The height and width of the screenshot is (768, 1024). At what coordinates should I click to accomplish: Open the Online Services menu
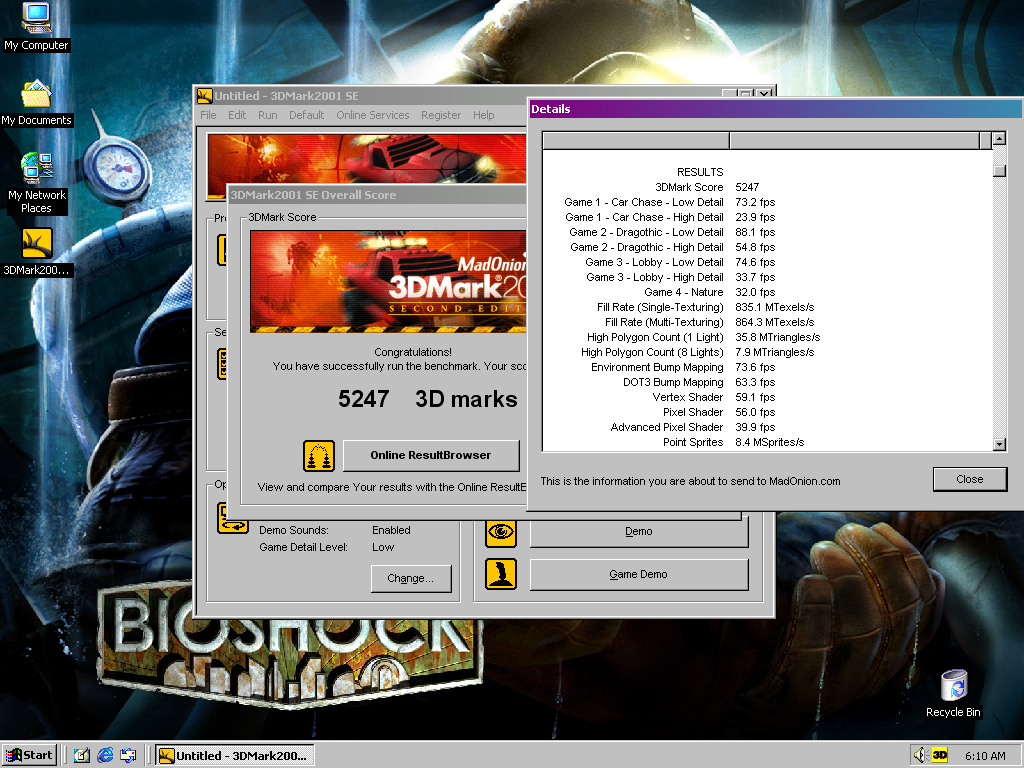[x=372, y=115]
